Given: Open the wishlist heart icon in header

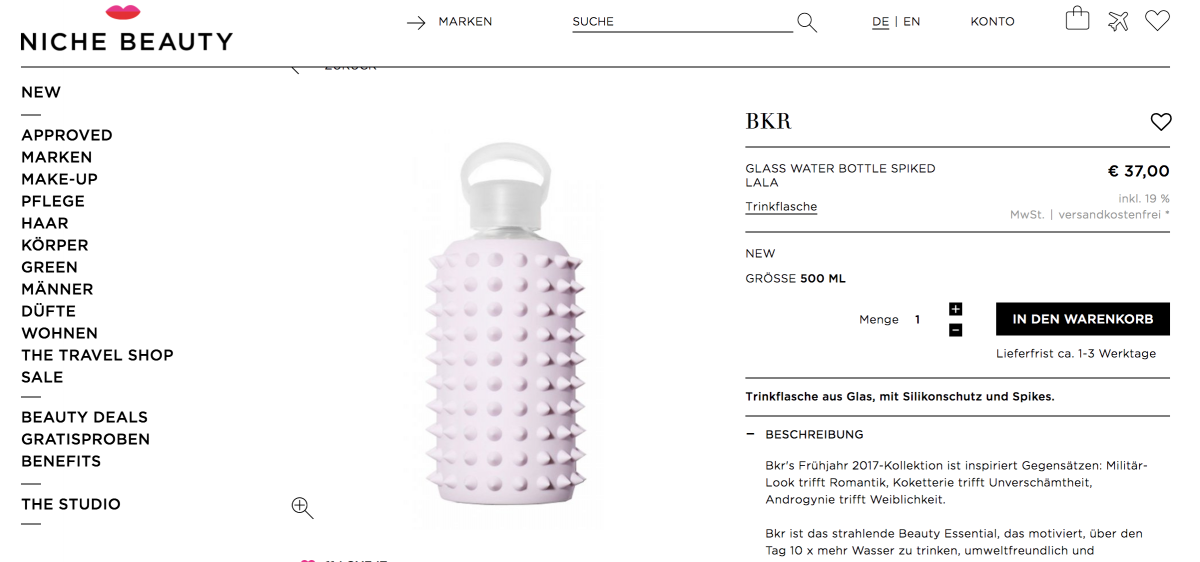Looking at the screenshot, I should 1158,21.
